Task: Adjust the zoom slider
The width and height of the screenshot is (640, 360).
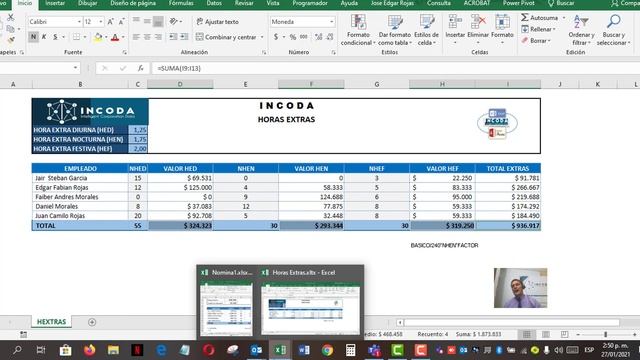Action: pyautogui.click(x=606, y=334)
